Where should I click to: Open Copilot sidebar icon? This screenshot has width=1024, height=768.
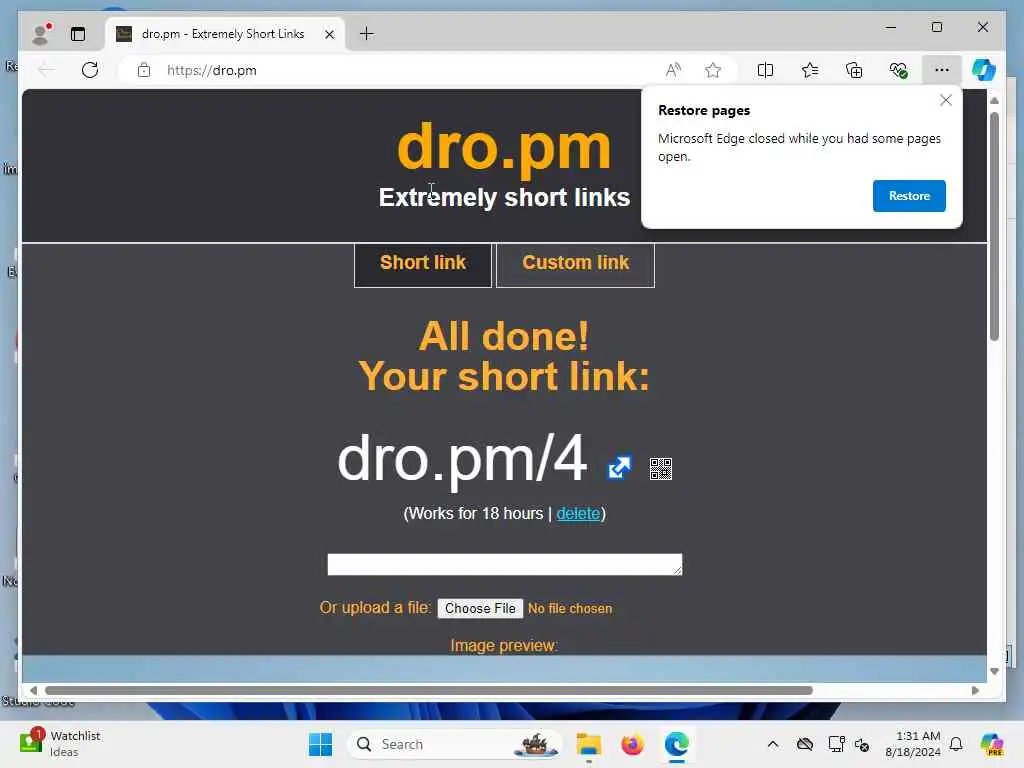[x=984, y=70]
